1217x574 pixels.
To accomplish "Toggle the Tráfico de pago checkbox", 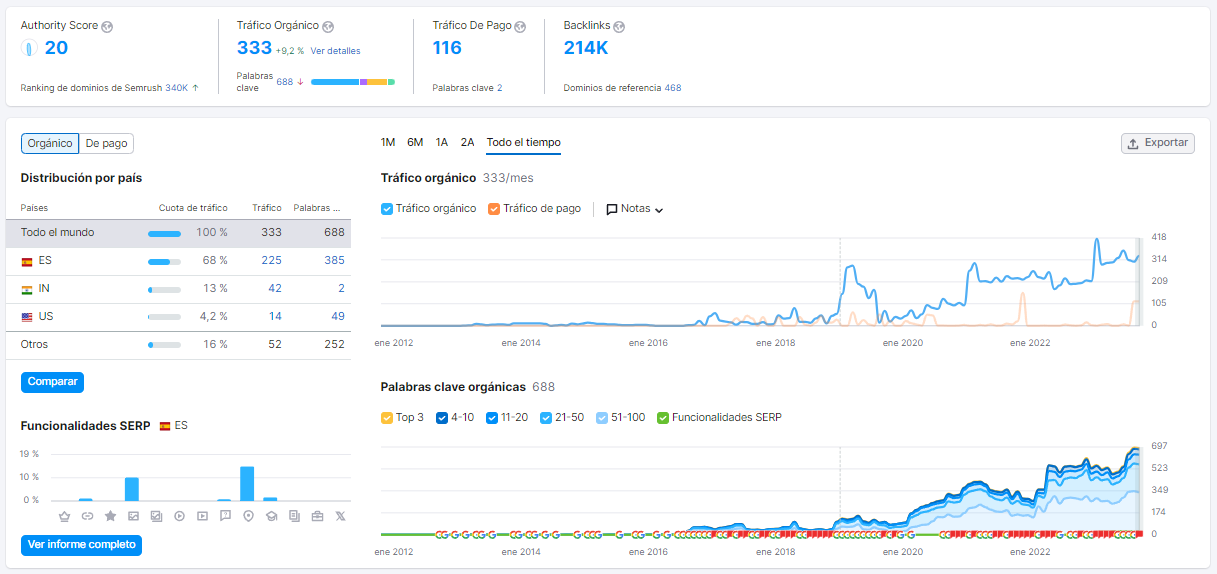I will [x=494, y=209].
